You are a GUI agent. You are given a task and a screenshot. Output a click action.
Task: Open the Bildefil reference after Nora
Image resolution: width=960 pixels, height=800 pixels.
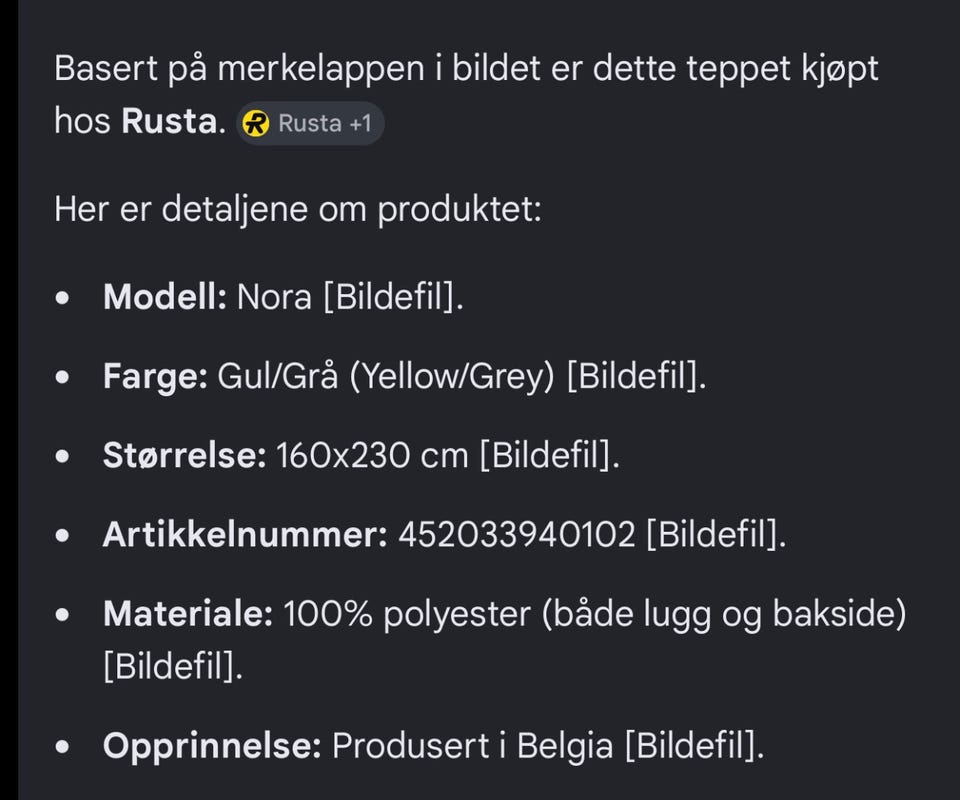click(393, 297)
